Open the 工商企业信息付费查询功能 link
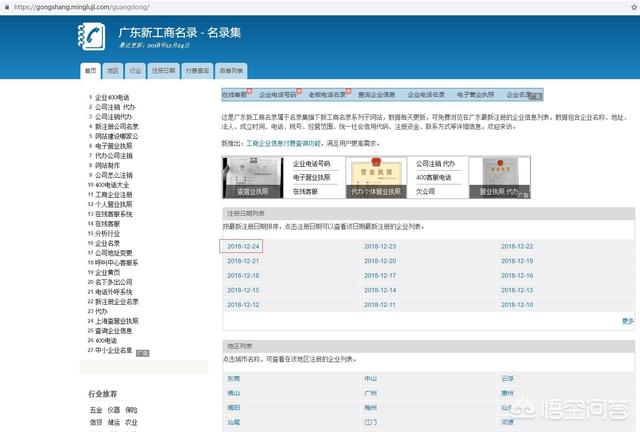This screenshot has height=432, width=640. click(284, 143)
